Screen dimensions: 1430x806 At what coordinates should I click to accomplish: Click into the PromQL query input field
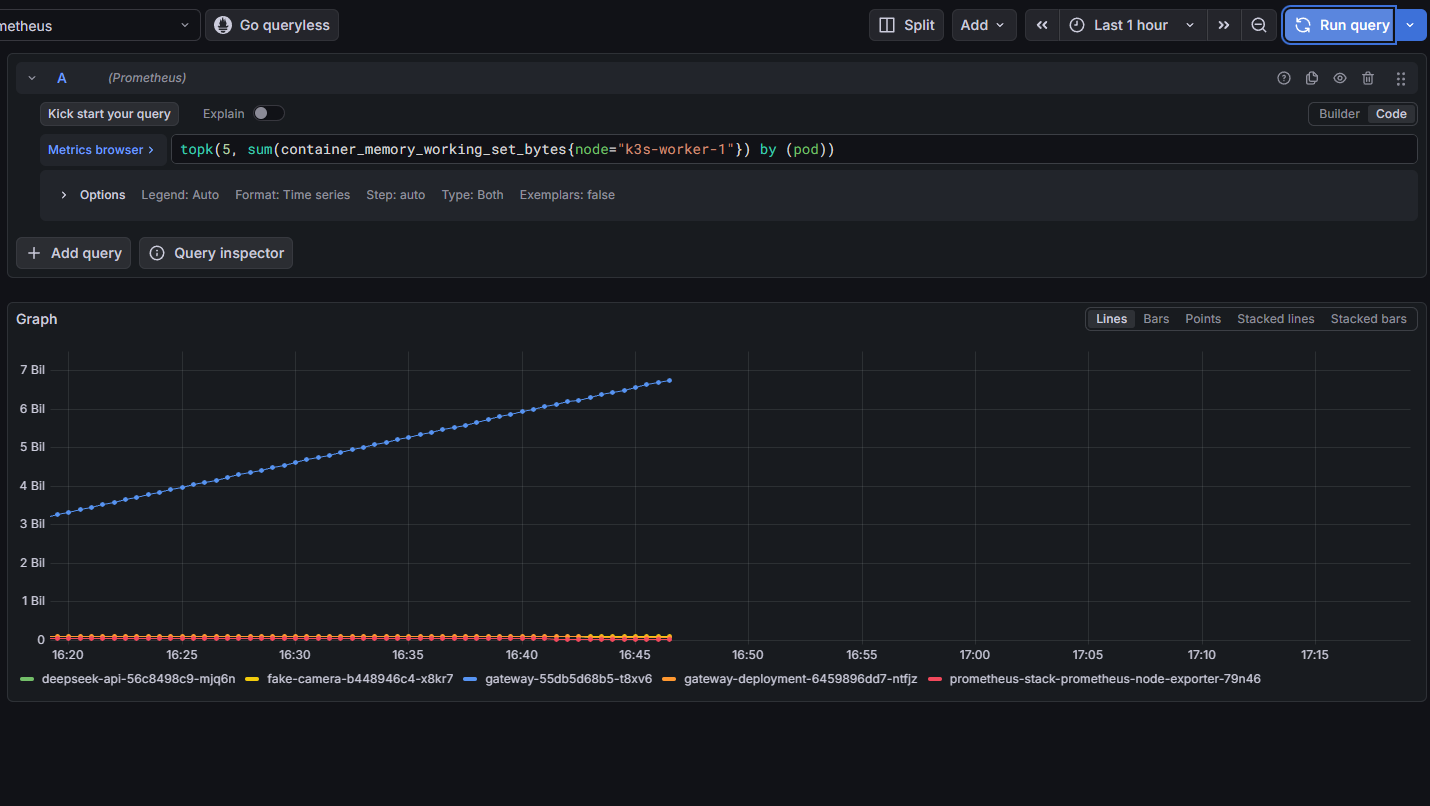point(794,149)
